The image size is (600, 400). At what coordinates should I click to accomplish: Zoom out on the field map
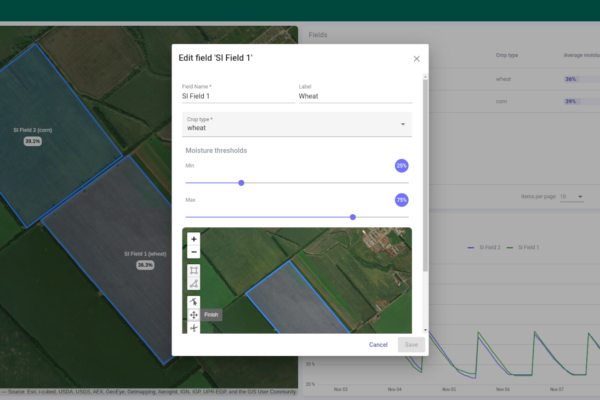click(194, 252)
